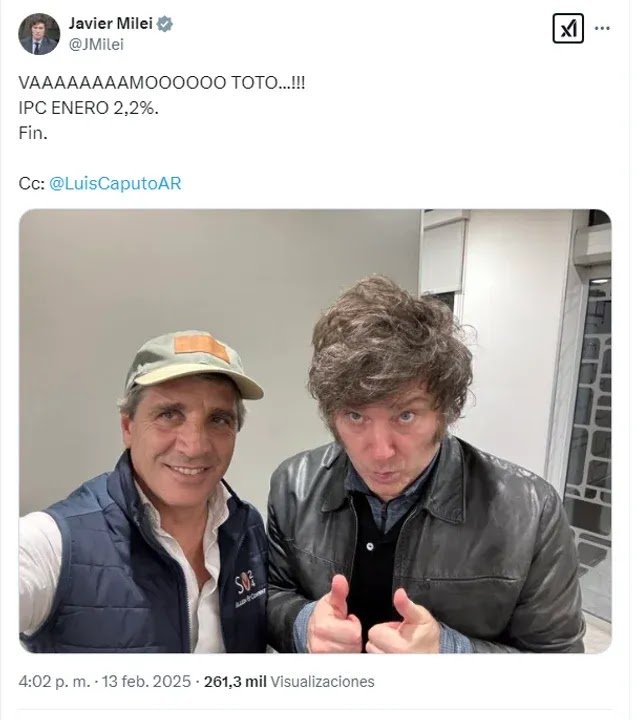Click the blue verified badge
The image size is (637, 720).
(165, 24)
